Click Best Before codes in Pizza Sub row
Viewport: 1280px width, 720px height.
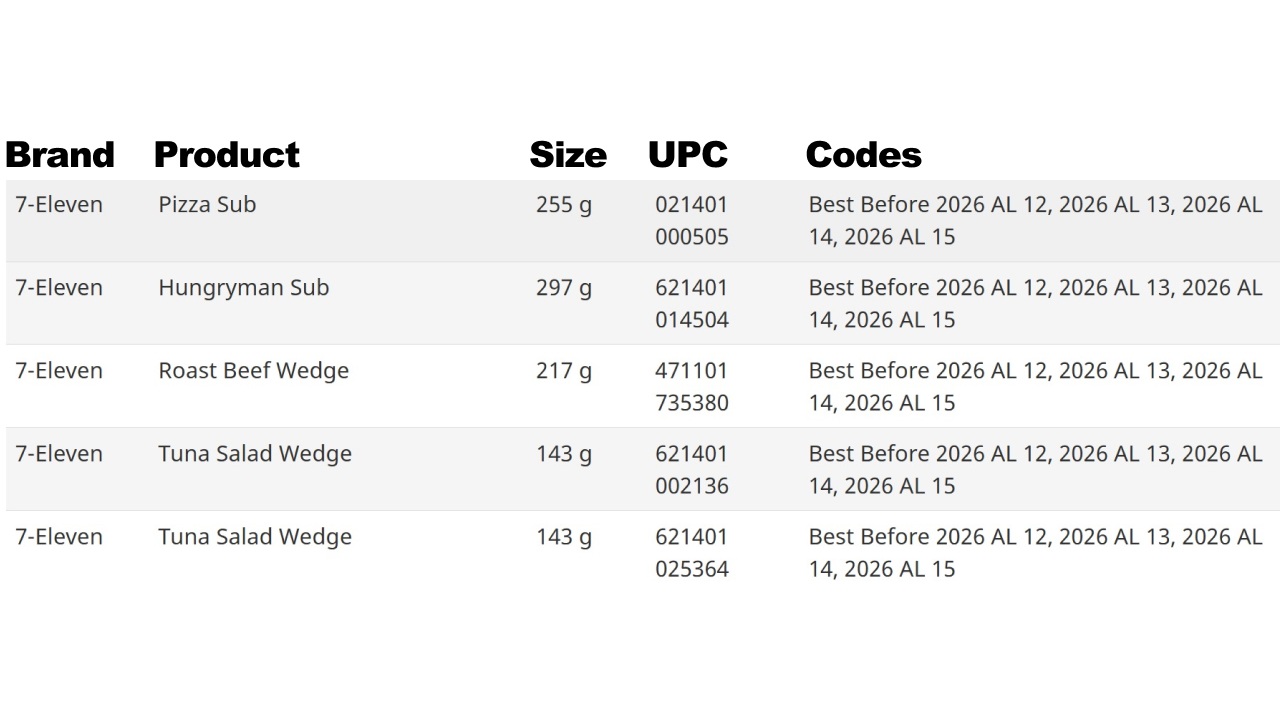[1036, 220]
